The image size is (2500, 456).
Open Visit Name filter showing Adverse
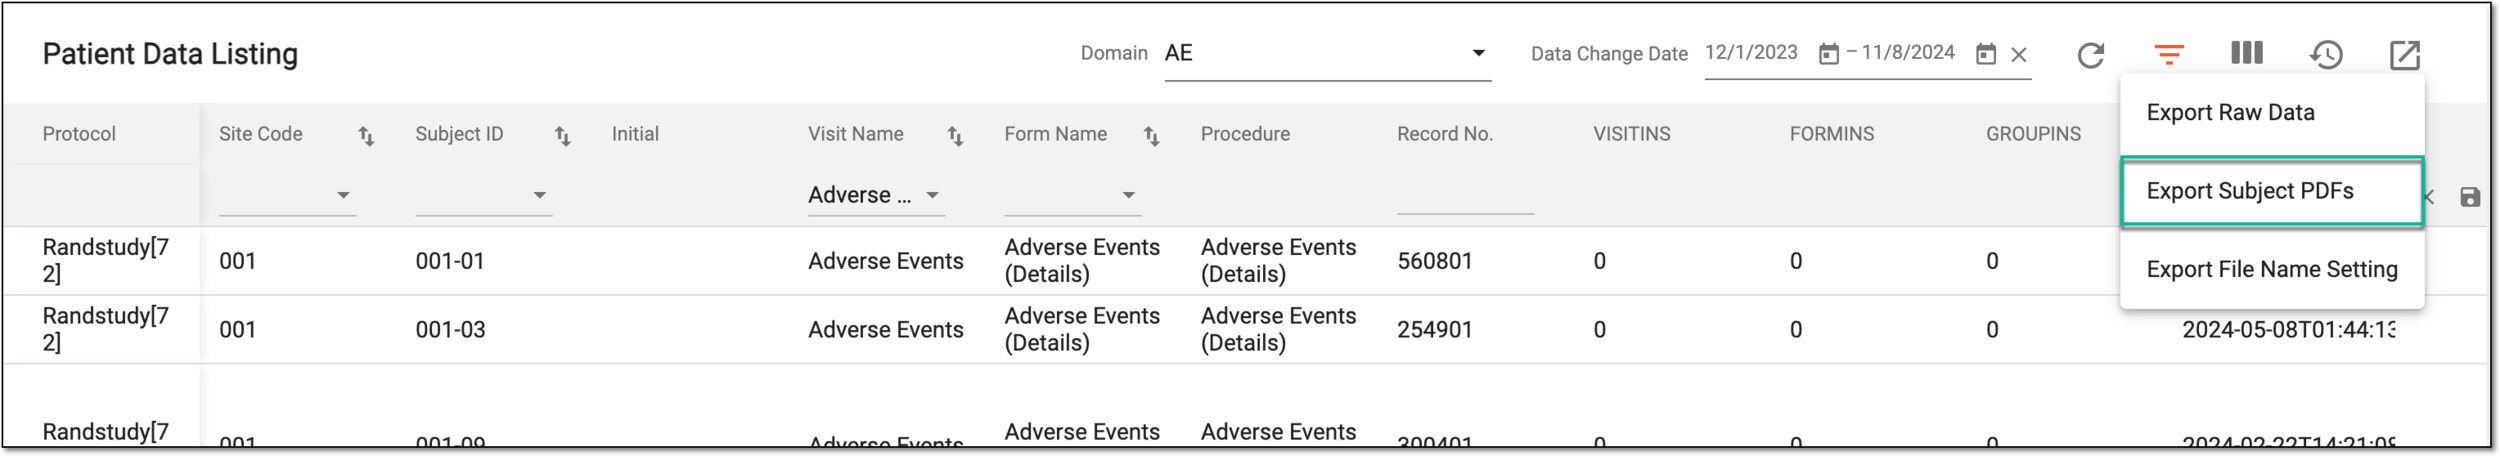click(876, 196)
